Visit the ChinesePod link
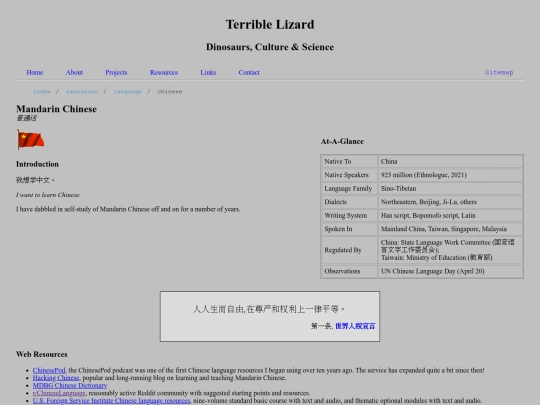Image resolution: width=540 pixels, height=405 pixels. [x=49, y=370]
